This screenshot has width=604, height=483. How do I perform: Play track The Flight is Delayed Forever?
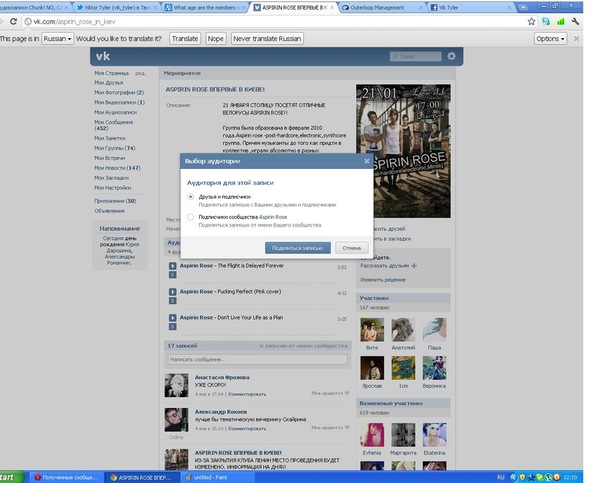(173, 266)
